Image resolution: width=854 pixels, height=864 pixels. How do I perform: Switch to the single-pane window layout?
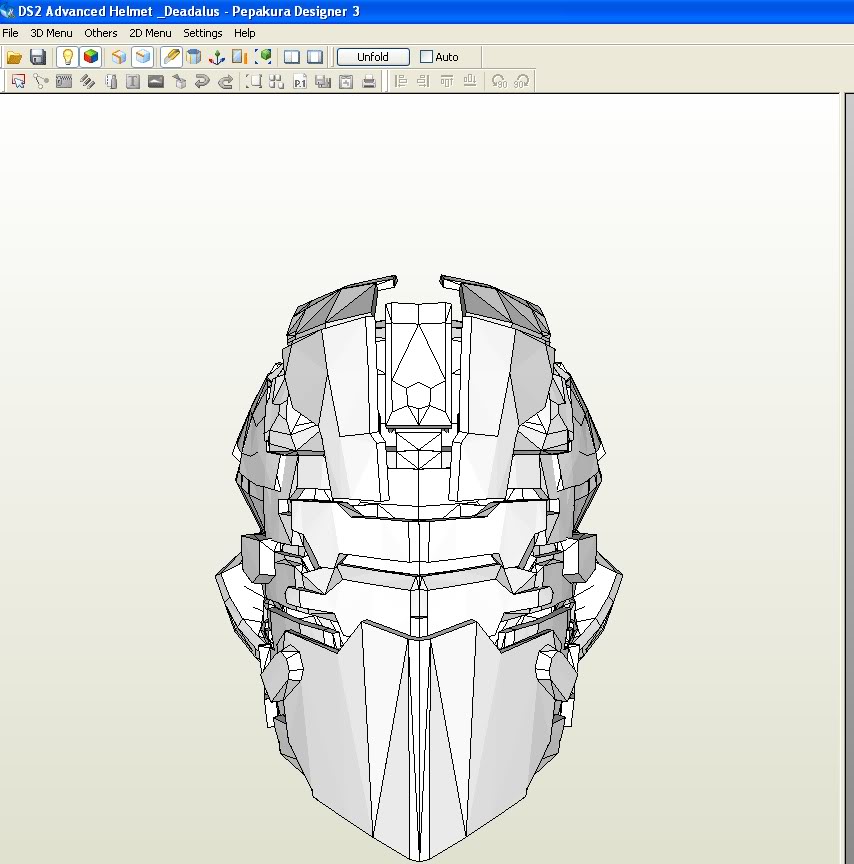coord(315,57)
